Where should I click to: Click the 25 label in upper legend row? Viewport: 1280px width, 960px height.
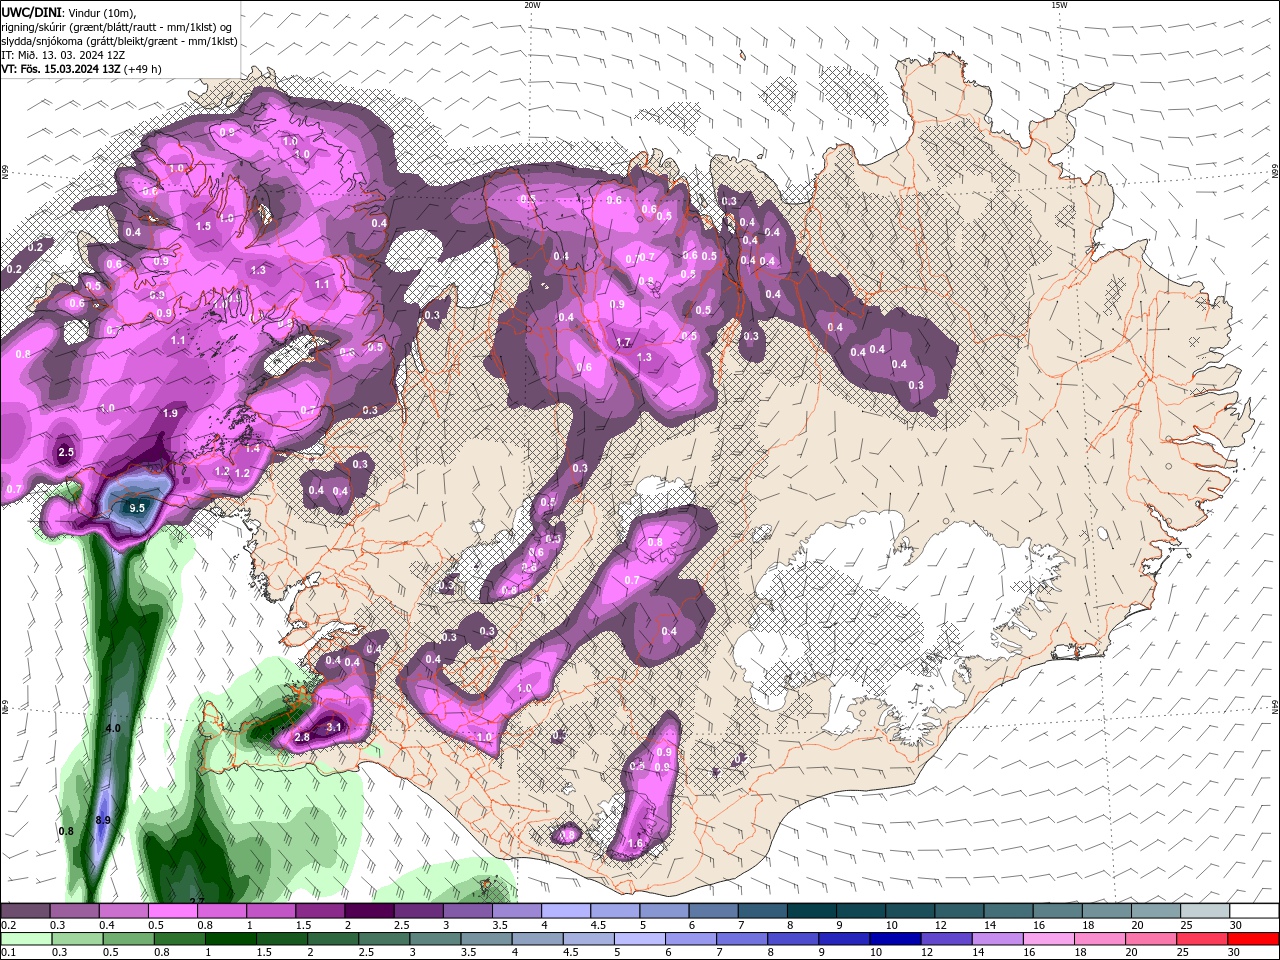coord(1187,925)
